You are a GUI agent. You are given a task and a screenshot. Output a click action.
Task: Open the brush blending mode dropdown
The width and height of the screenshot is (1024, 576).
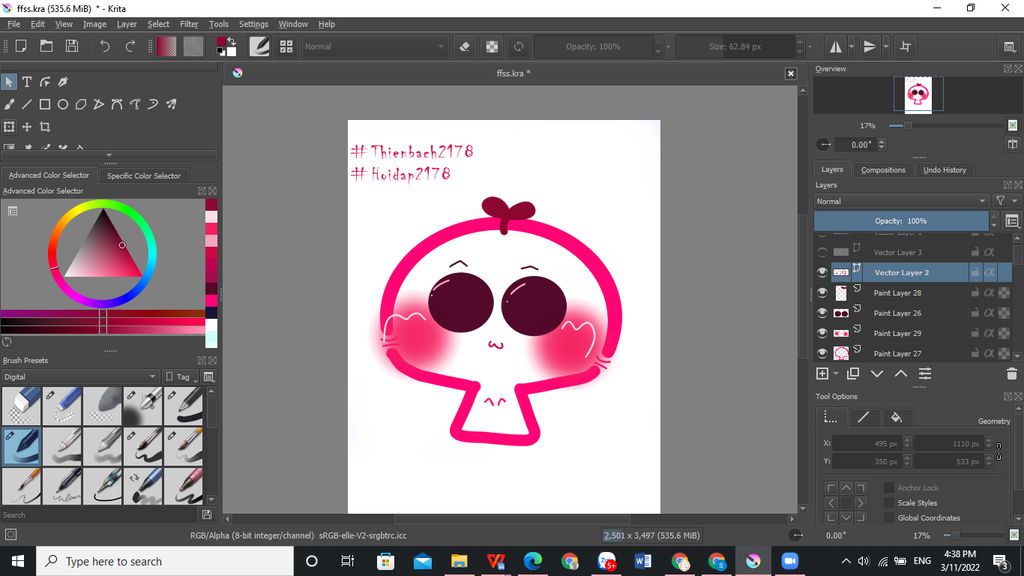click(x=374, y=46)
